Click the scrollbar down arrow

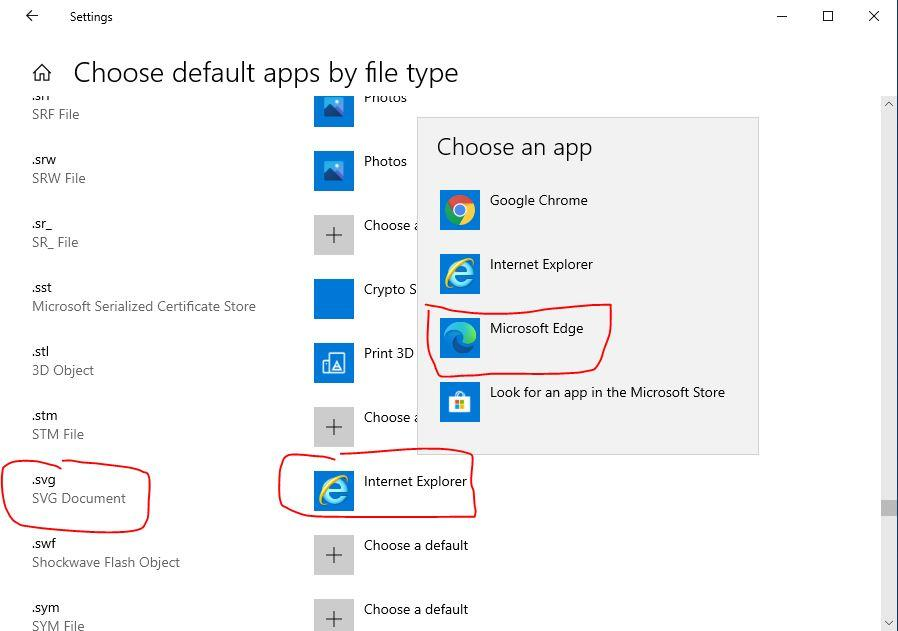888,623
